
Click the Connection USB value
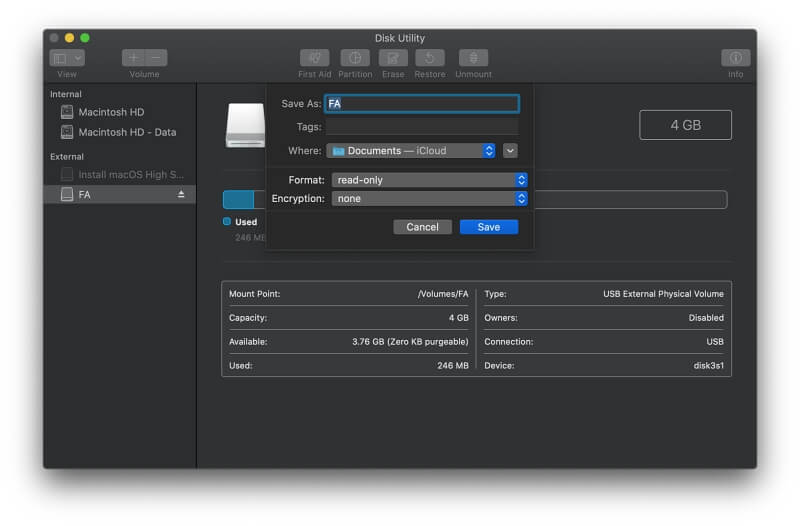715,342
